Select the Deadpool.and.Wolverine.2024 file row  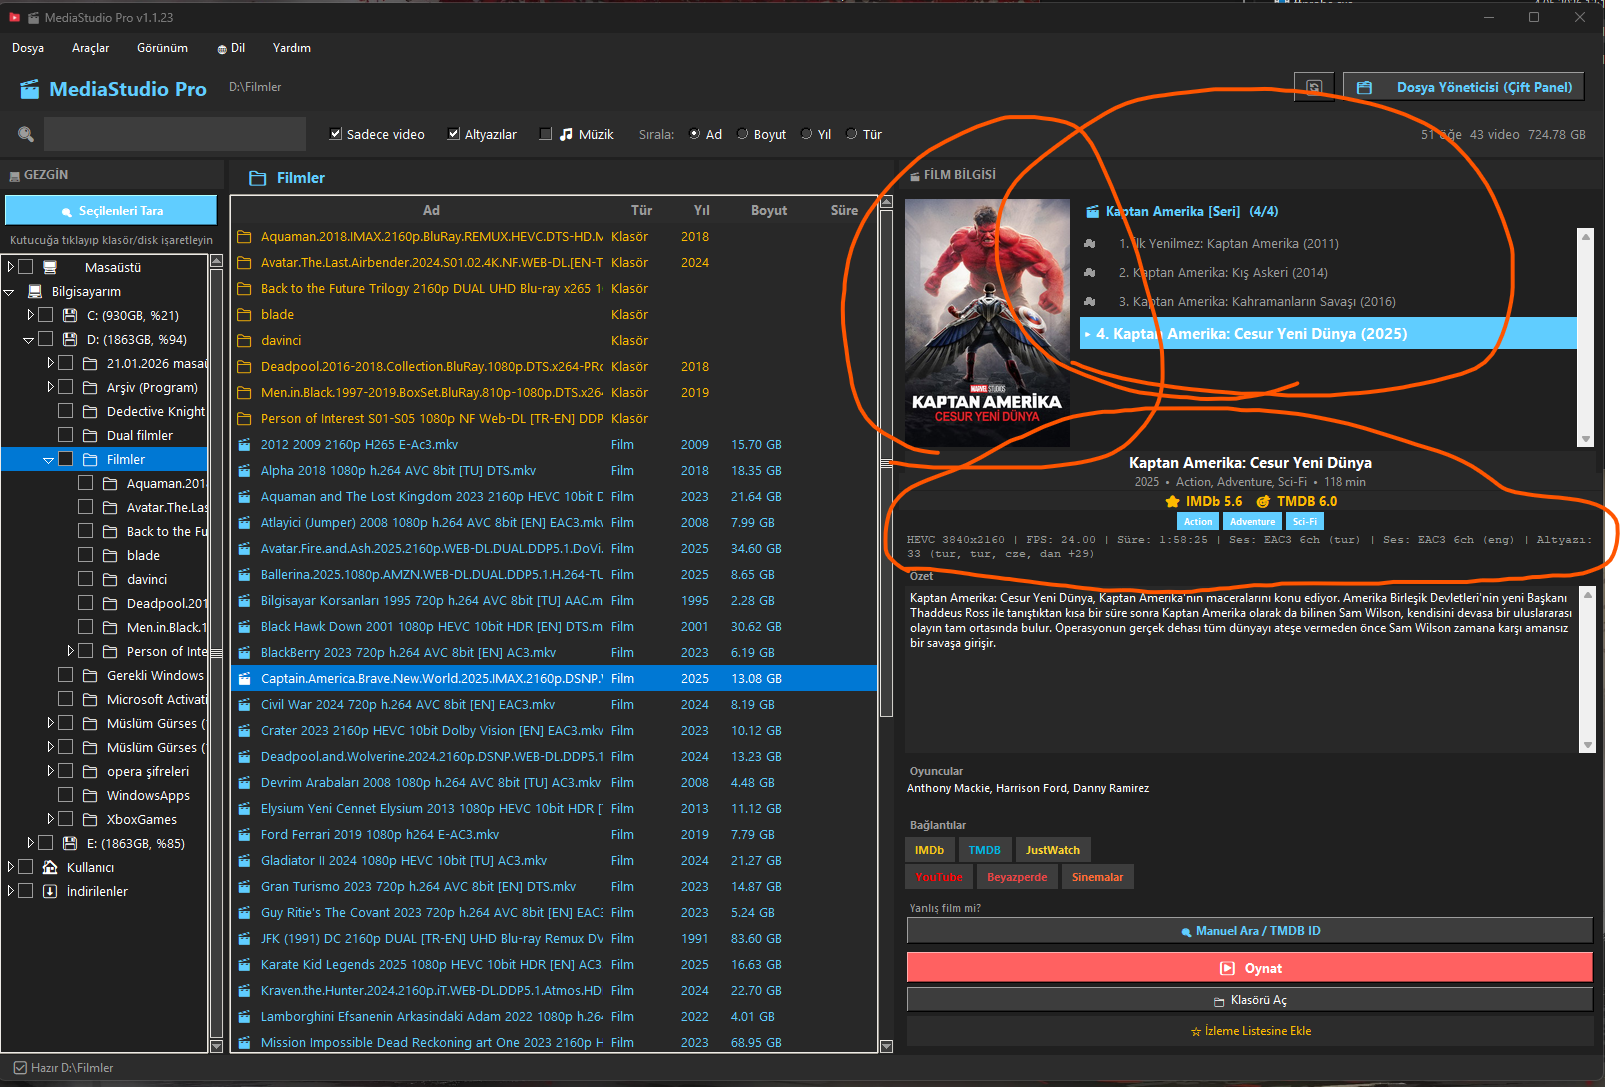pos(554,757)
